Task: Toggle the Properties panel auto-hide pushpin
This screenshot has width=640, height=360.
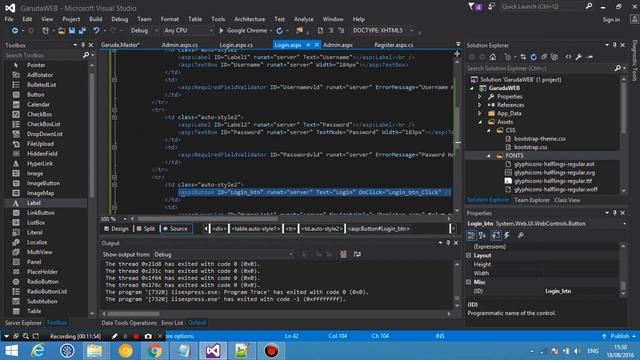Action: pos(615,213)
